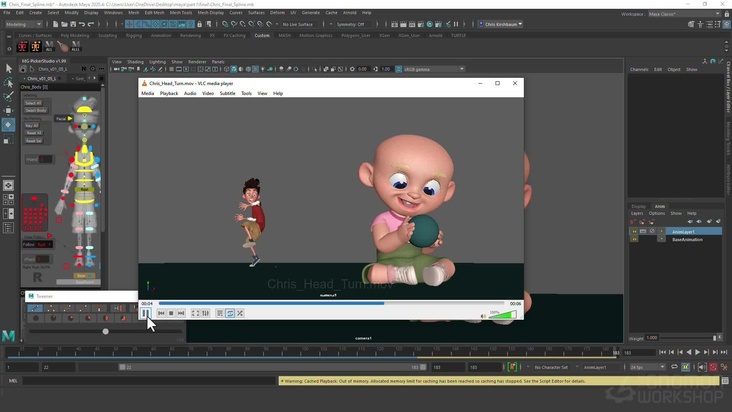
Task: Select the AnimLayer1 animation layer
Action: (x=684, y=231)
